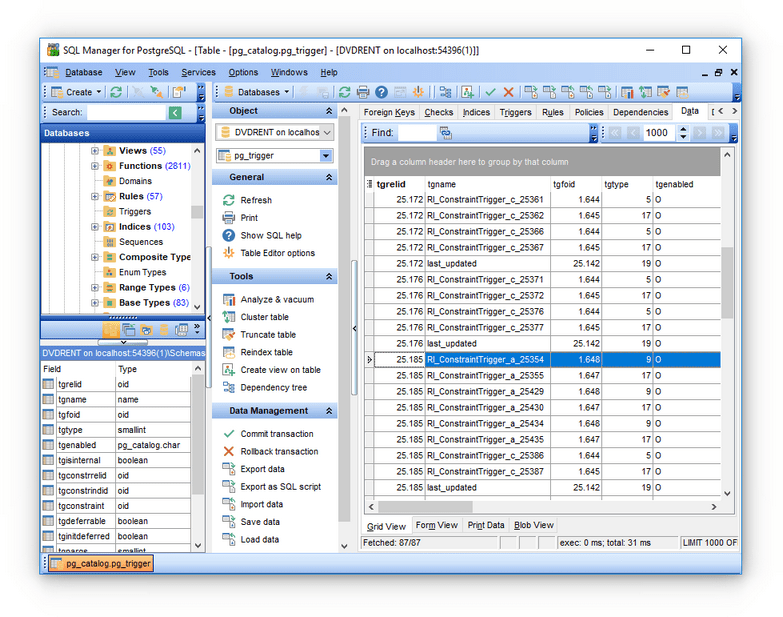Expand the Functions tree node
783x617 pixels.
point(94,166)
